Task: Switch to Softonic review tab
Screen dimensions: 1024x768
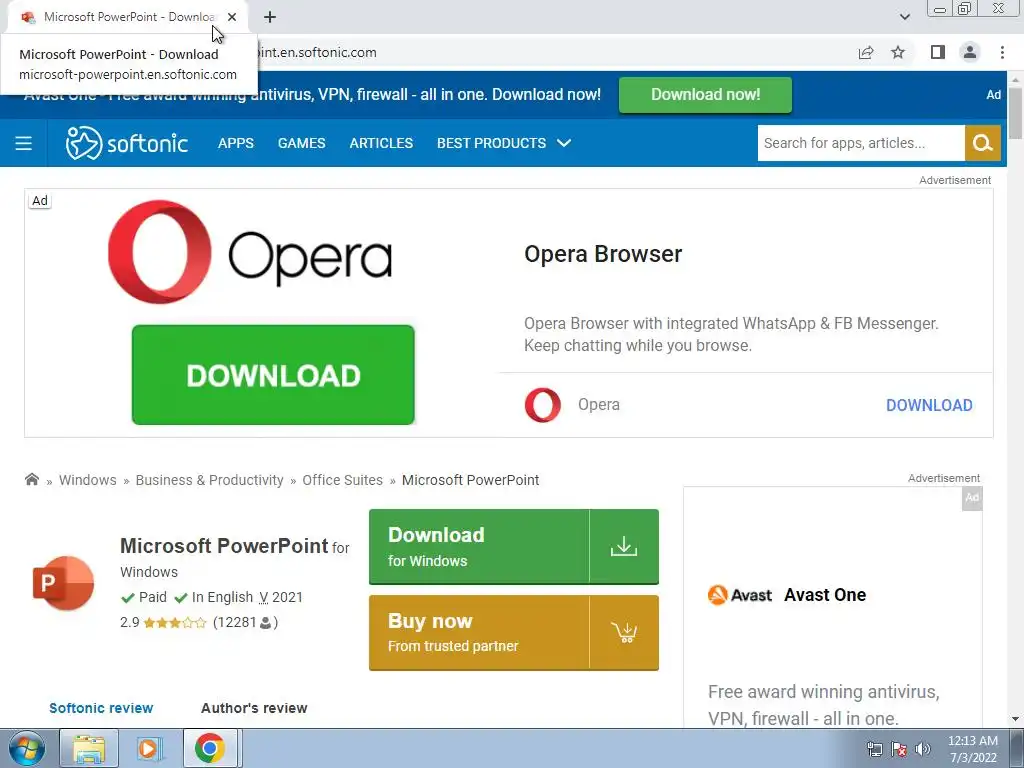Action: coord(101,708)
